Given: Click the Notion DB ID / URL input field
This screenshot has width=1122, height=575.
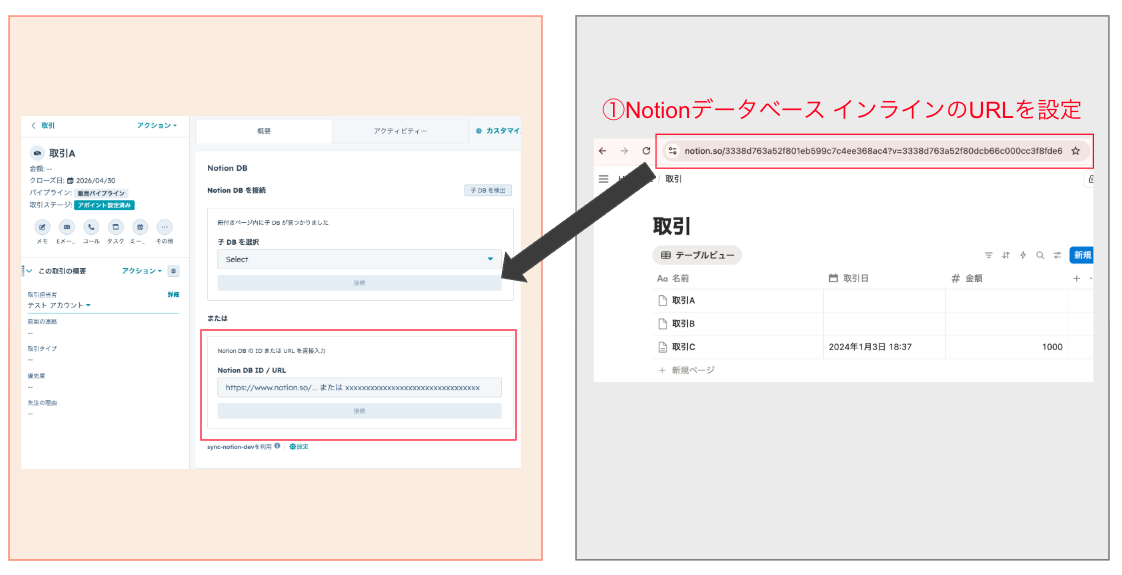Looking at the screenshot, I should [x=359, y=388].
